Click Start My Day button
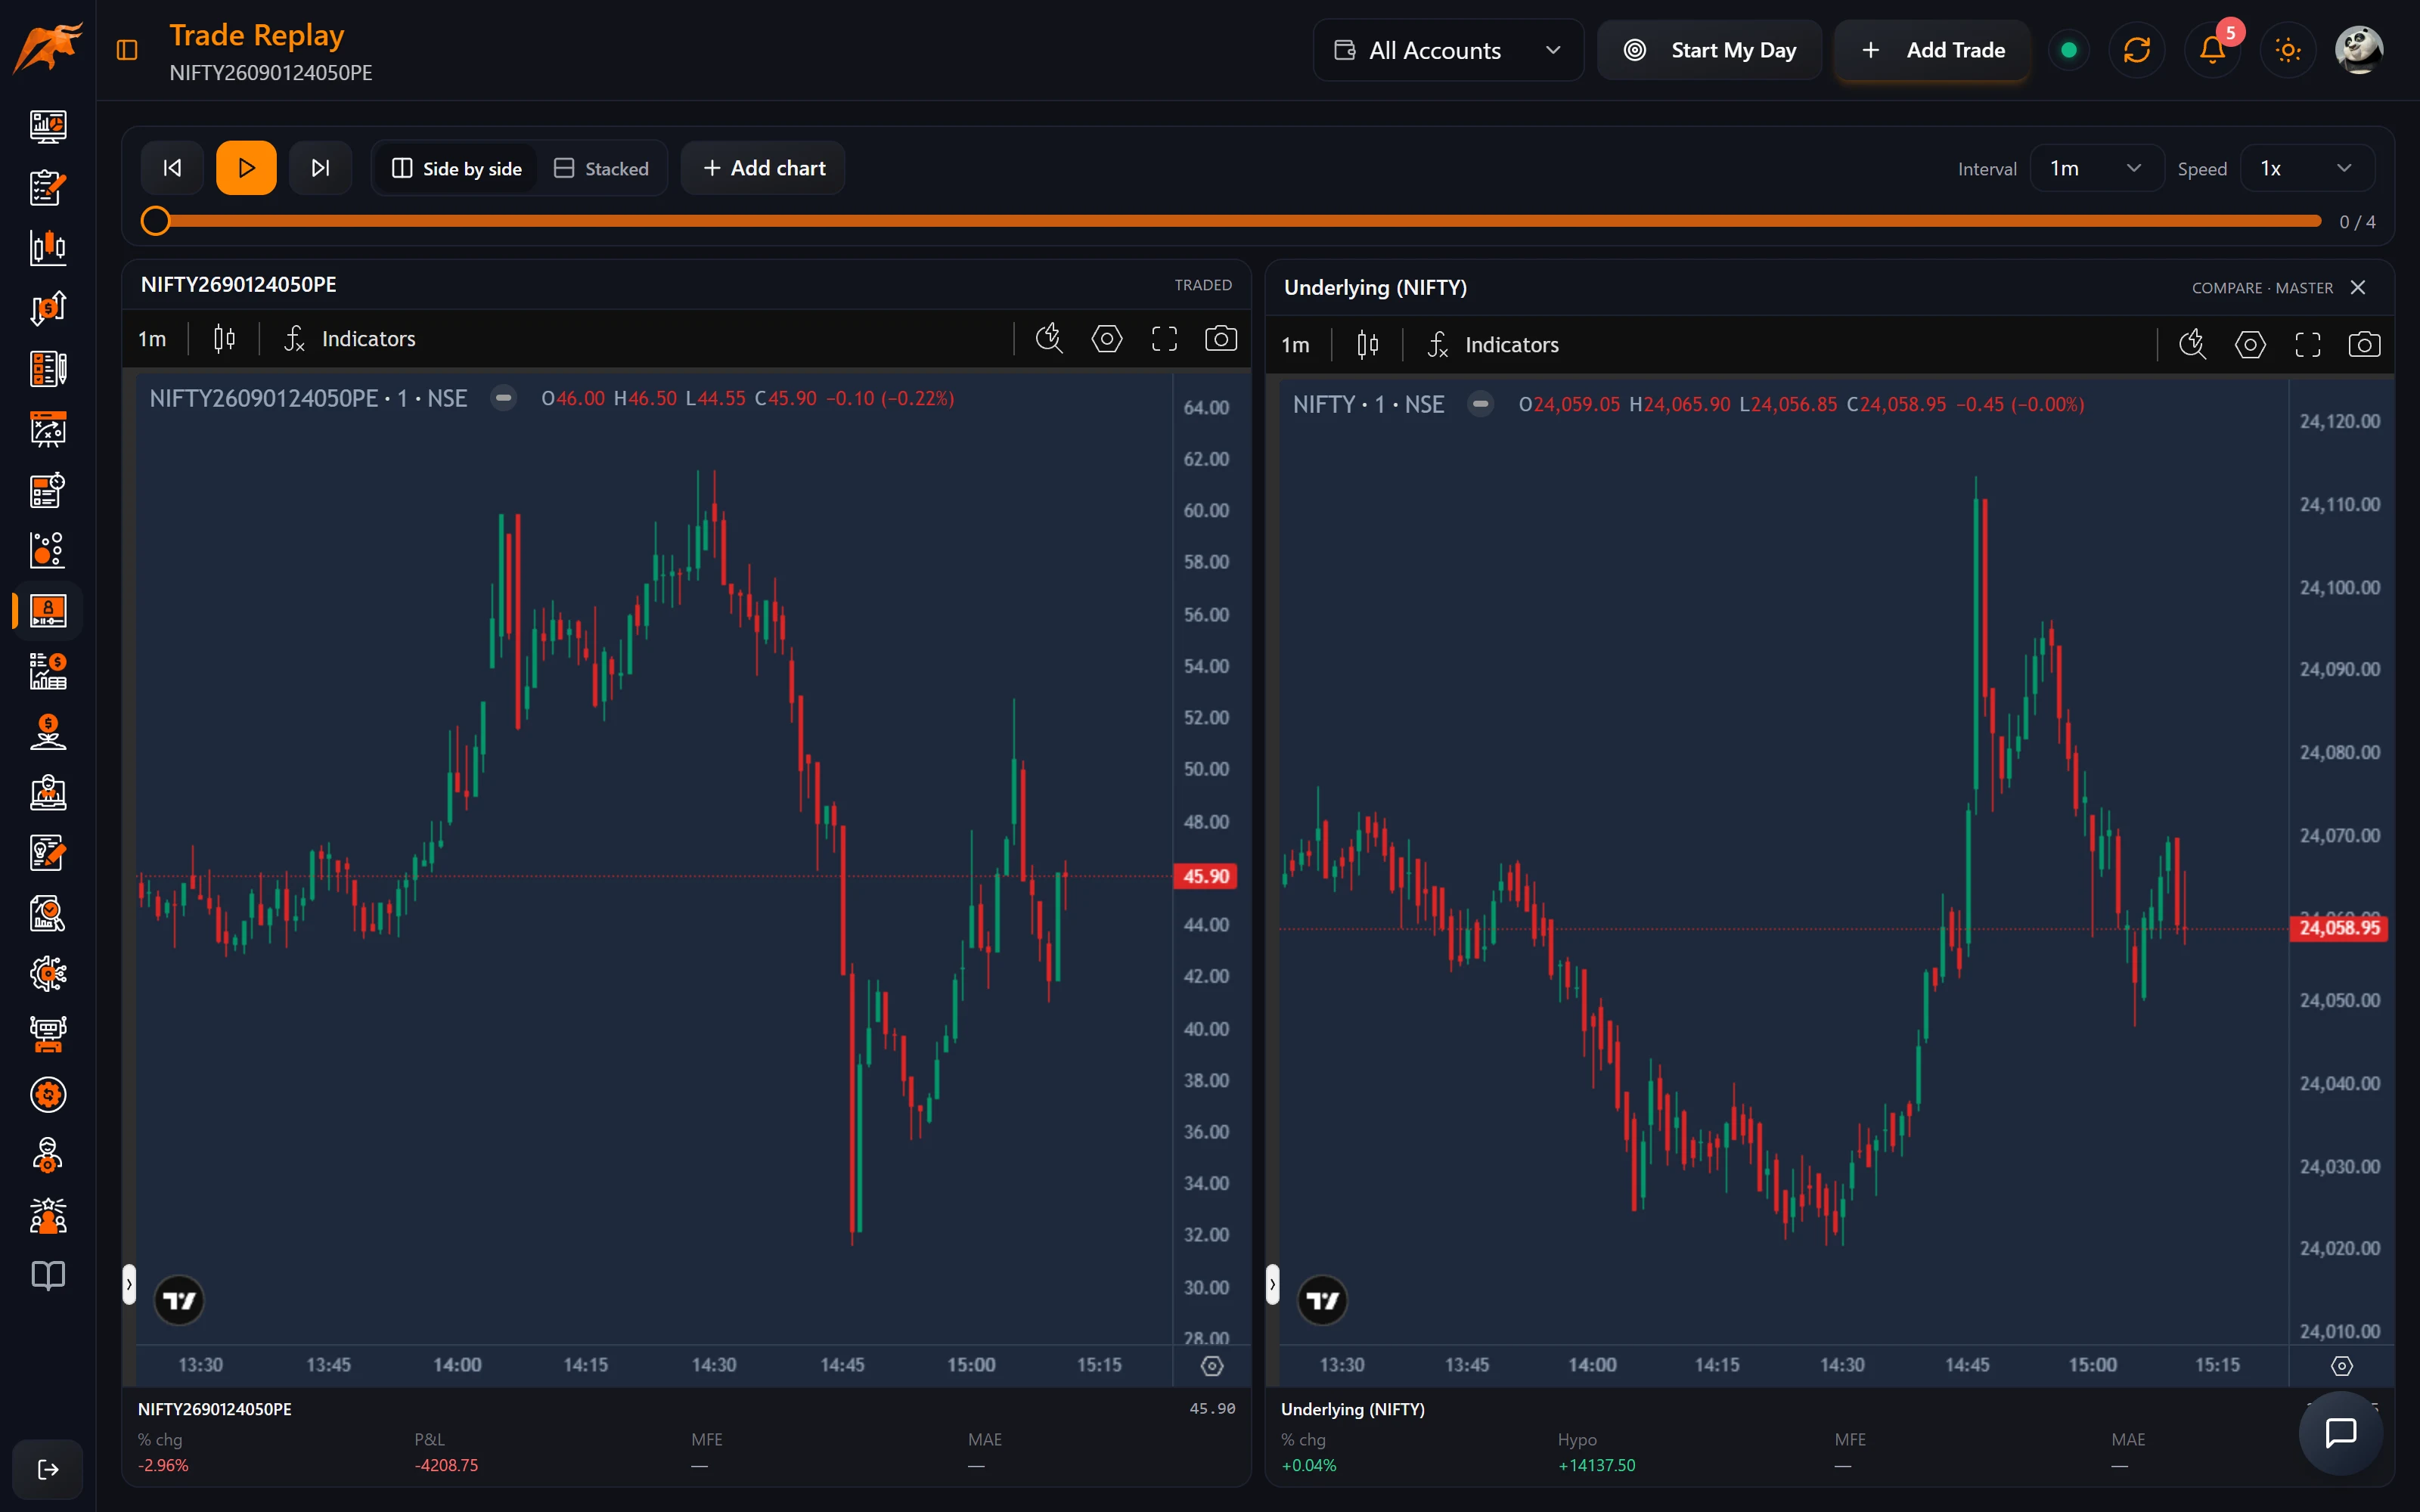The height and width of the screenshot is (1512, 2420). click(1709, 50)
